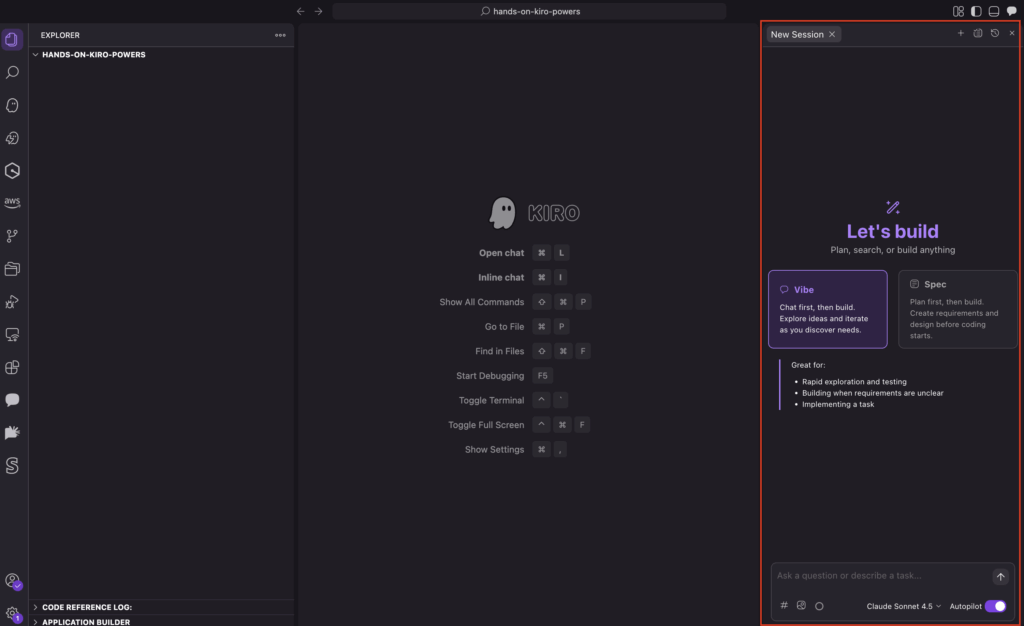The height and width of the screenshot is (626, 1024).
Task: Open the Extensions view in sidebar
Action: pos(12,367)
